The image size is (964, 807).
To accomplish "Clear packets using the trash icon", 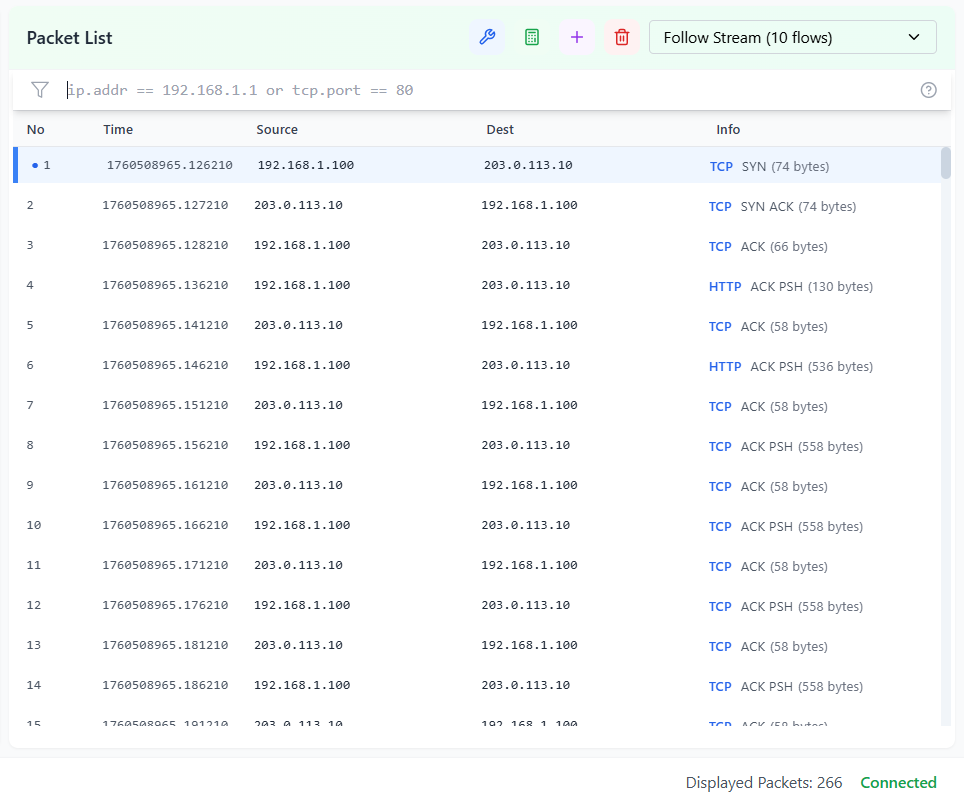I will point(621,37).
